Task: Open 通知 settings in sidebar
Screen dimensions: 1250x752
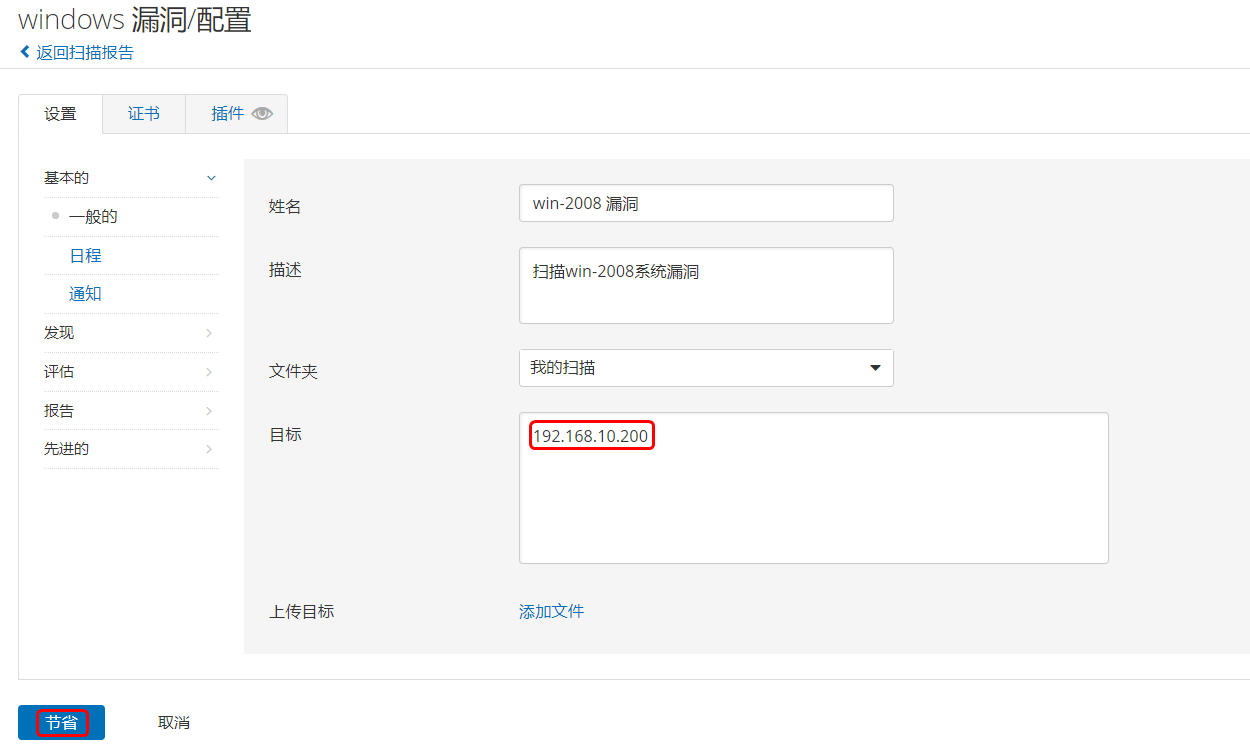Action: pos(85,294)
